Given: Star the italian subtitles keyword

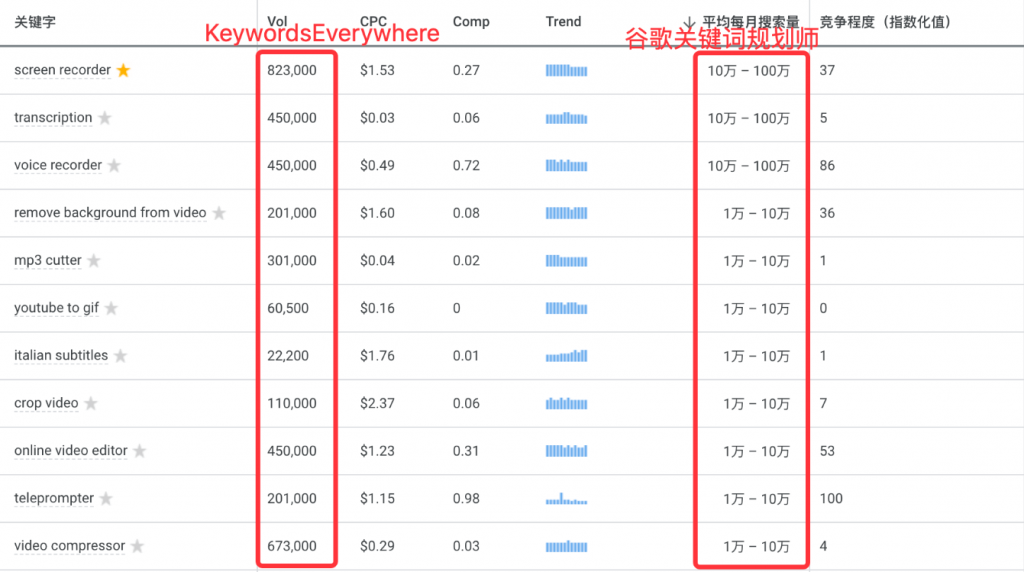Looking at the screenshot, I should (120, 355).
